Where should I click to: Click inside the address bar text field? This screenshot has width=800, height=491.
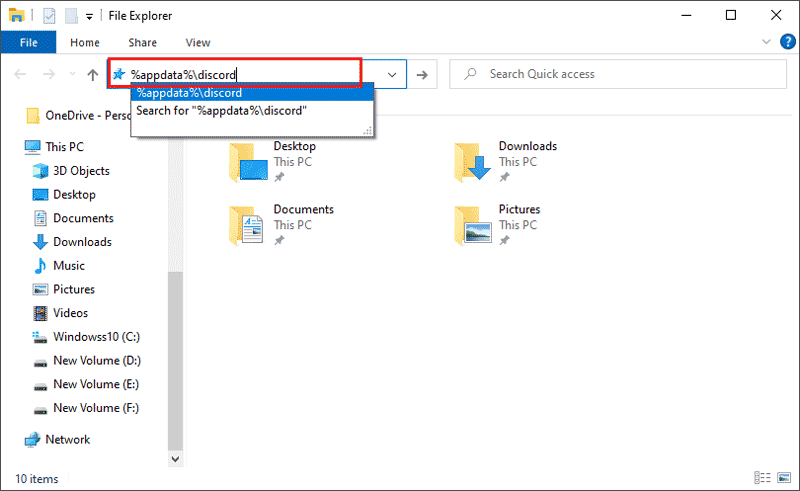pos(245,75)
